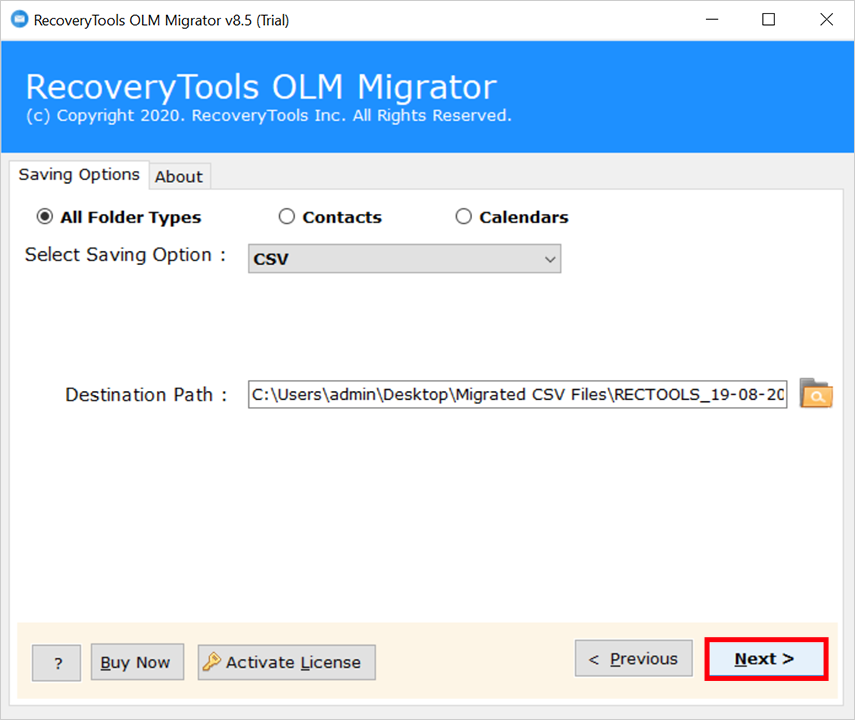Click the Buy Now button
The height and width of the screenshot is (720, 855).
coord(137,662)
